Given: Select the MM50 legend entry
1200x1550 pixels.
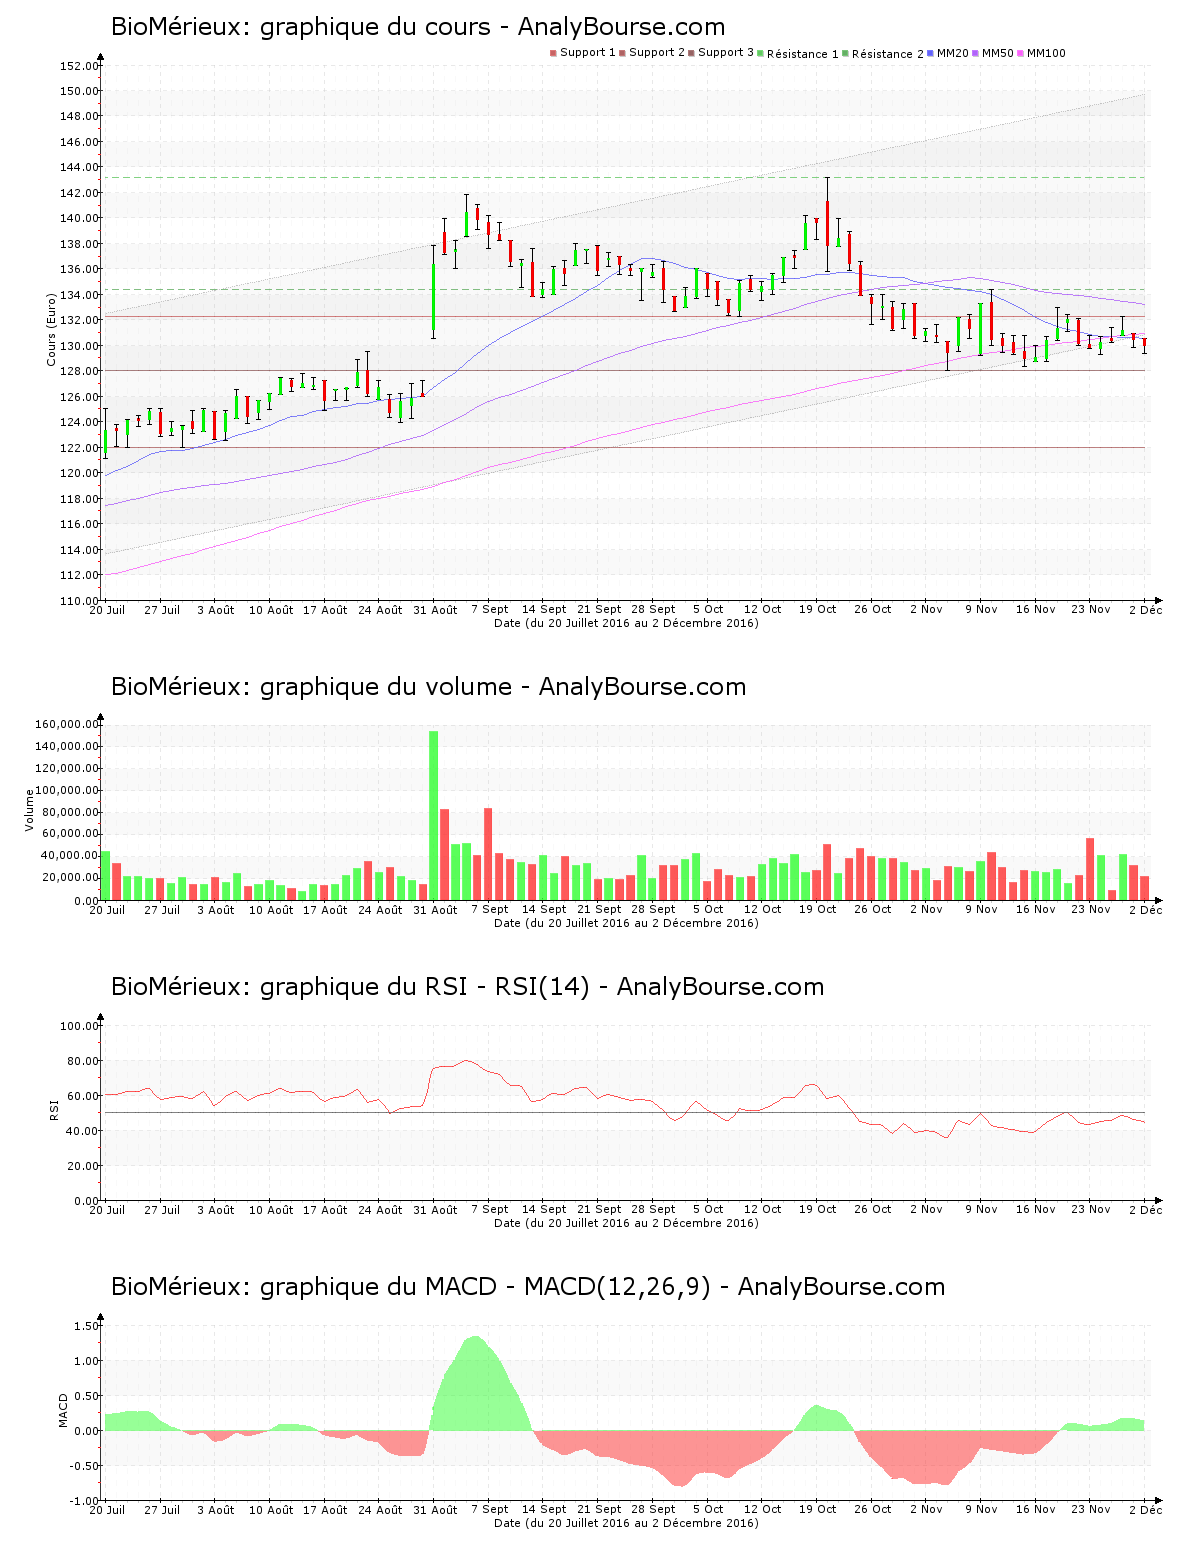Looking at the screenshot, I should click(993, 53).
